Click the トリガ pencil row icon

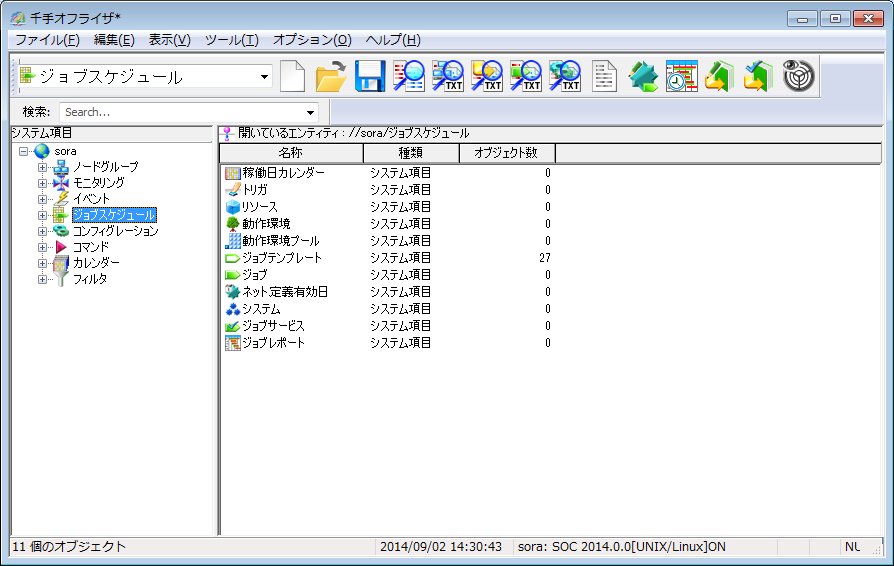233,190
